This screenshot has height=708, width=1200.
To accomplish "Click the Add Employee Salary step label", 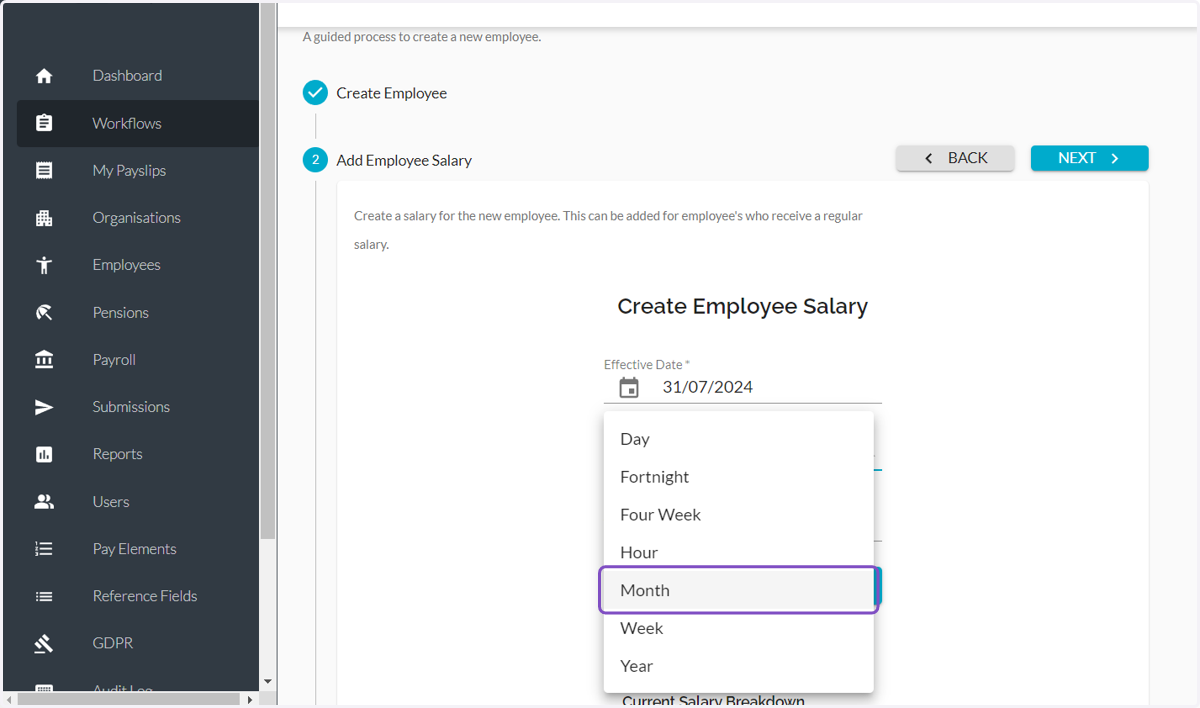I will (404, 160).
